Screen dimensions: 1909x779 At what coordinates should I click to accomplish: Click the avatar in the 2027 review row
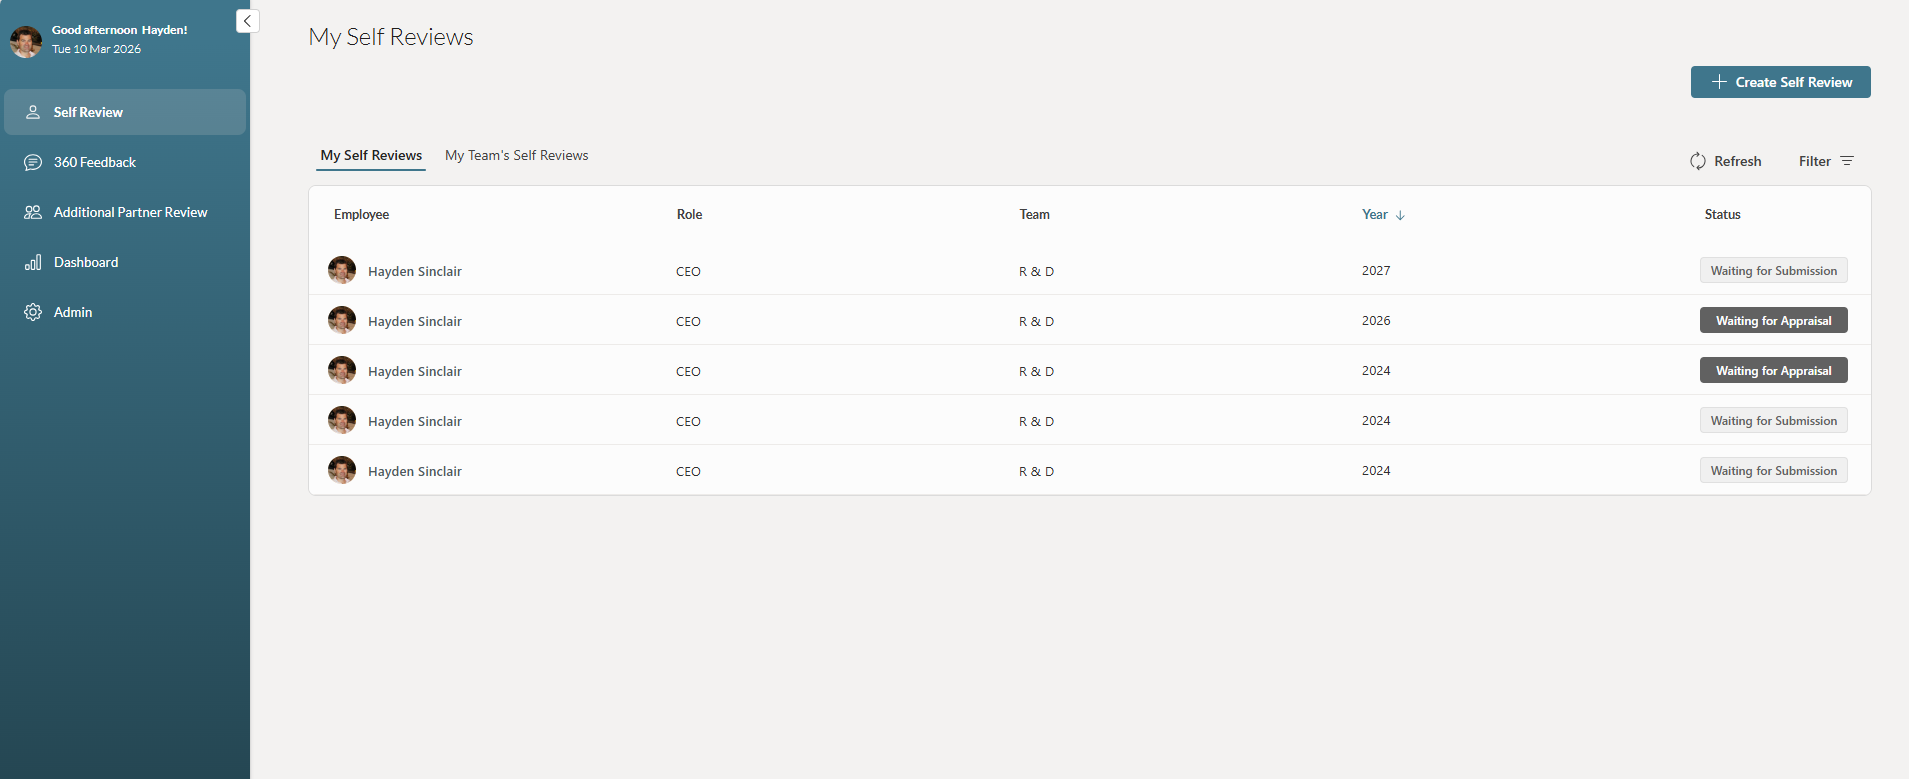[x=342, y=270]
